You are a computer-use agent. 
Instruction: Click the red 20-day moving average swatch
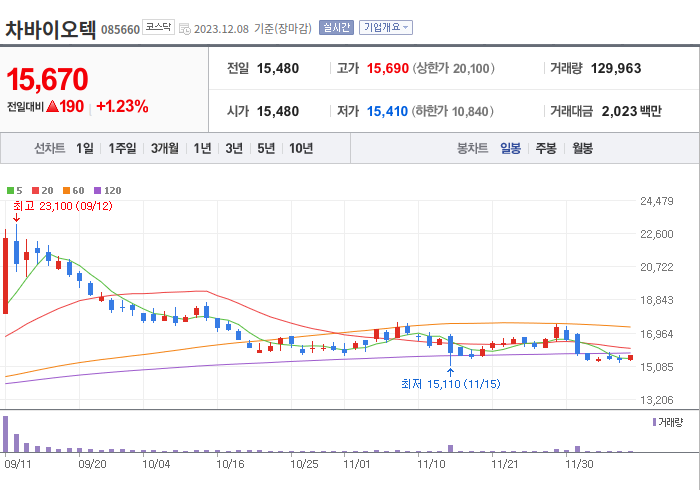point(35,191)
